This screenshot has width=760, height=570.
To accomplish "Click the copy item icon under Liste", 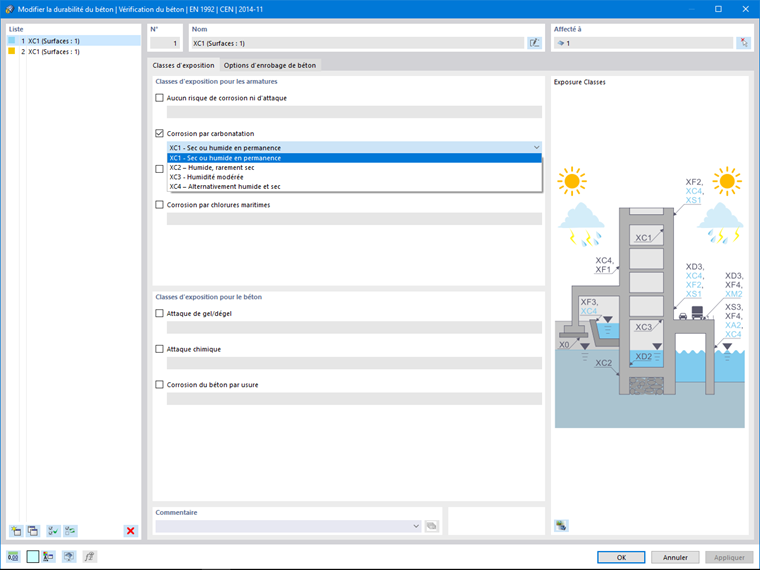I will [33, 531].
